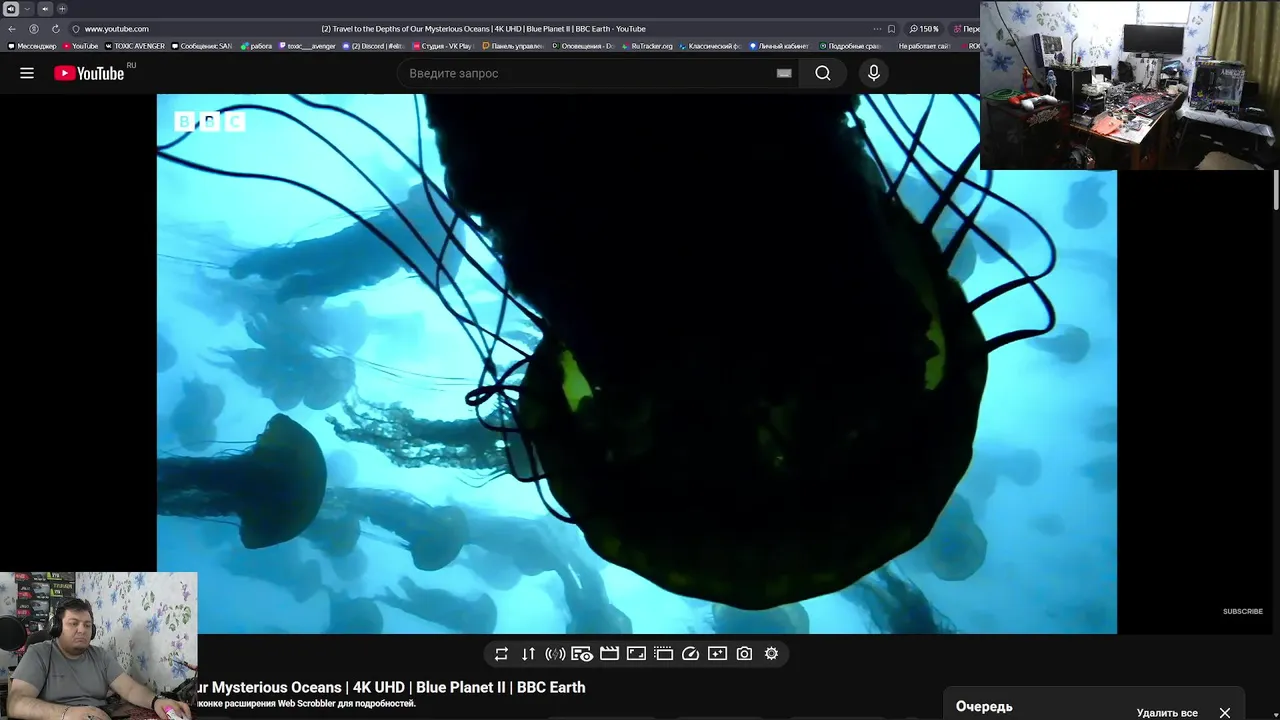Open the 'TOXIC AVENGER' bookmark
The height and width of the screenshot is (720, 1280).
135,46
